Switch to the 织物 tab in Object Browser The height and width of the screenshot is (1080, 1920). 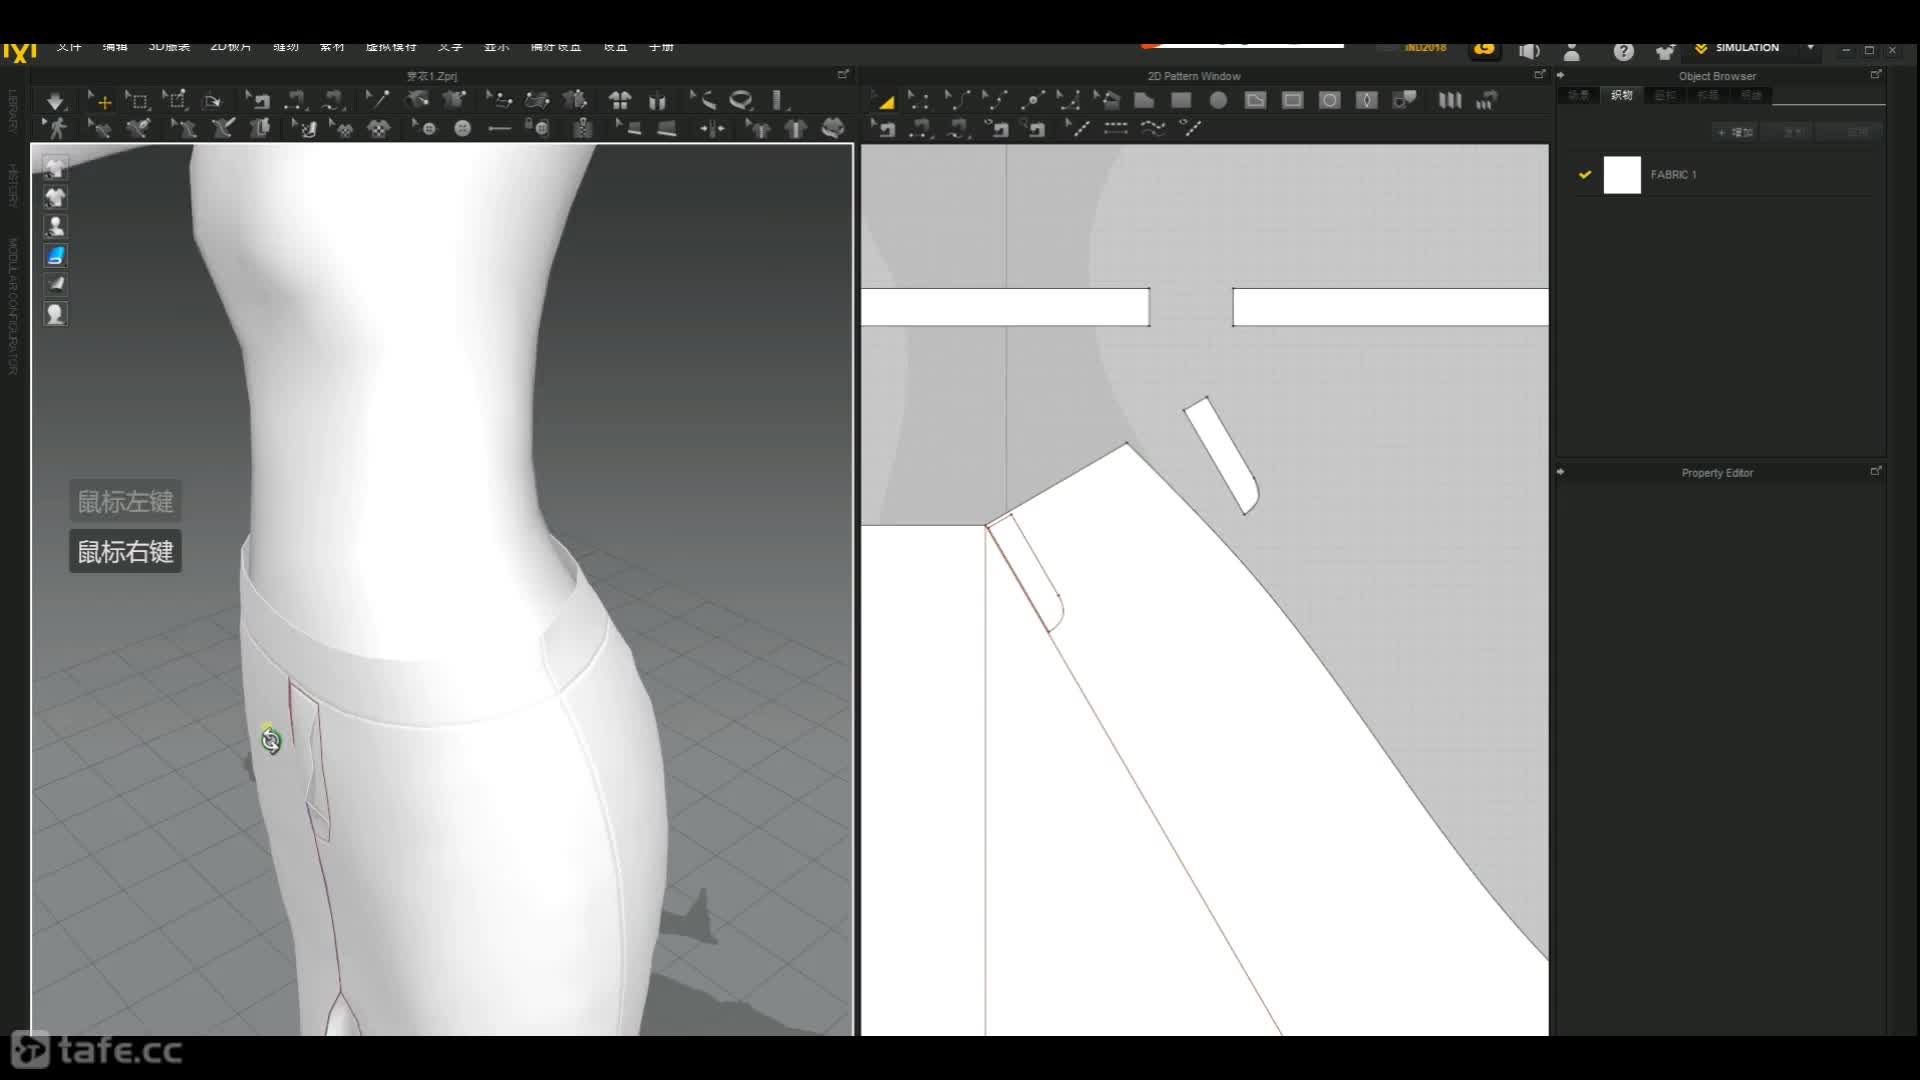1622,95
